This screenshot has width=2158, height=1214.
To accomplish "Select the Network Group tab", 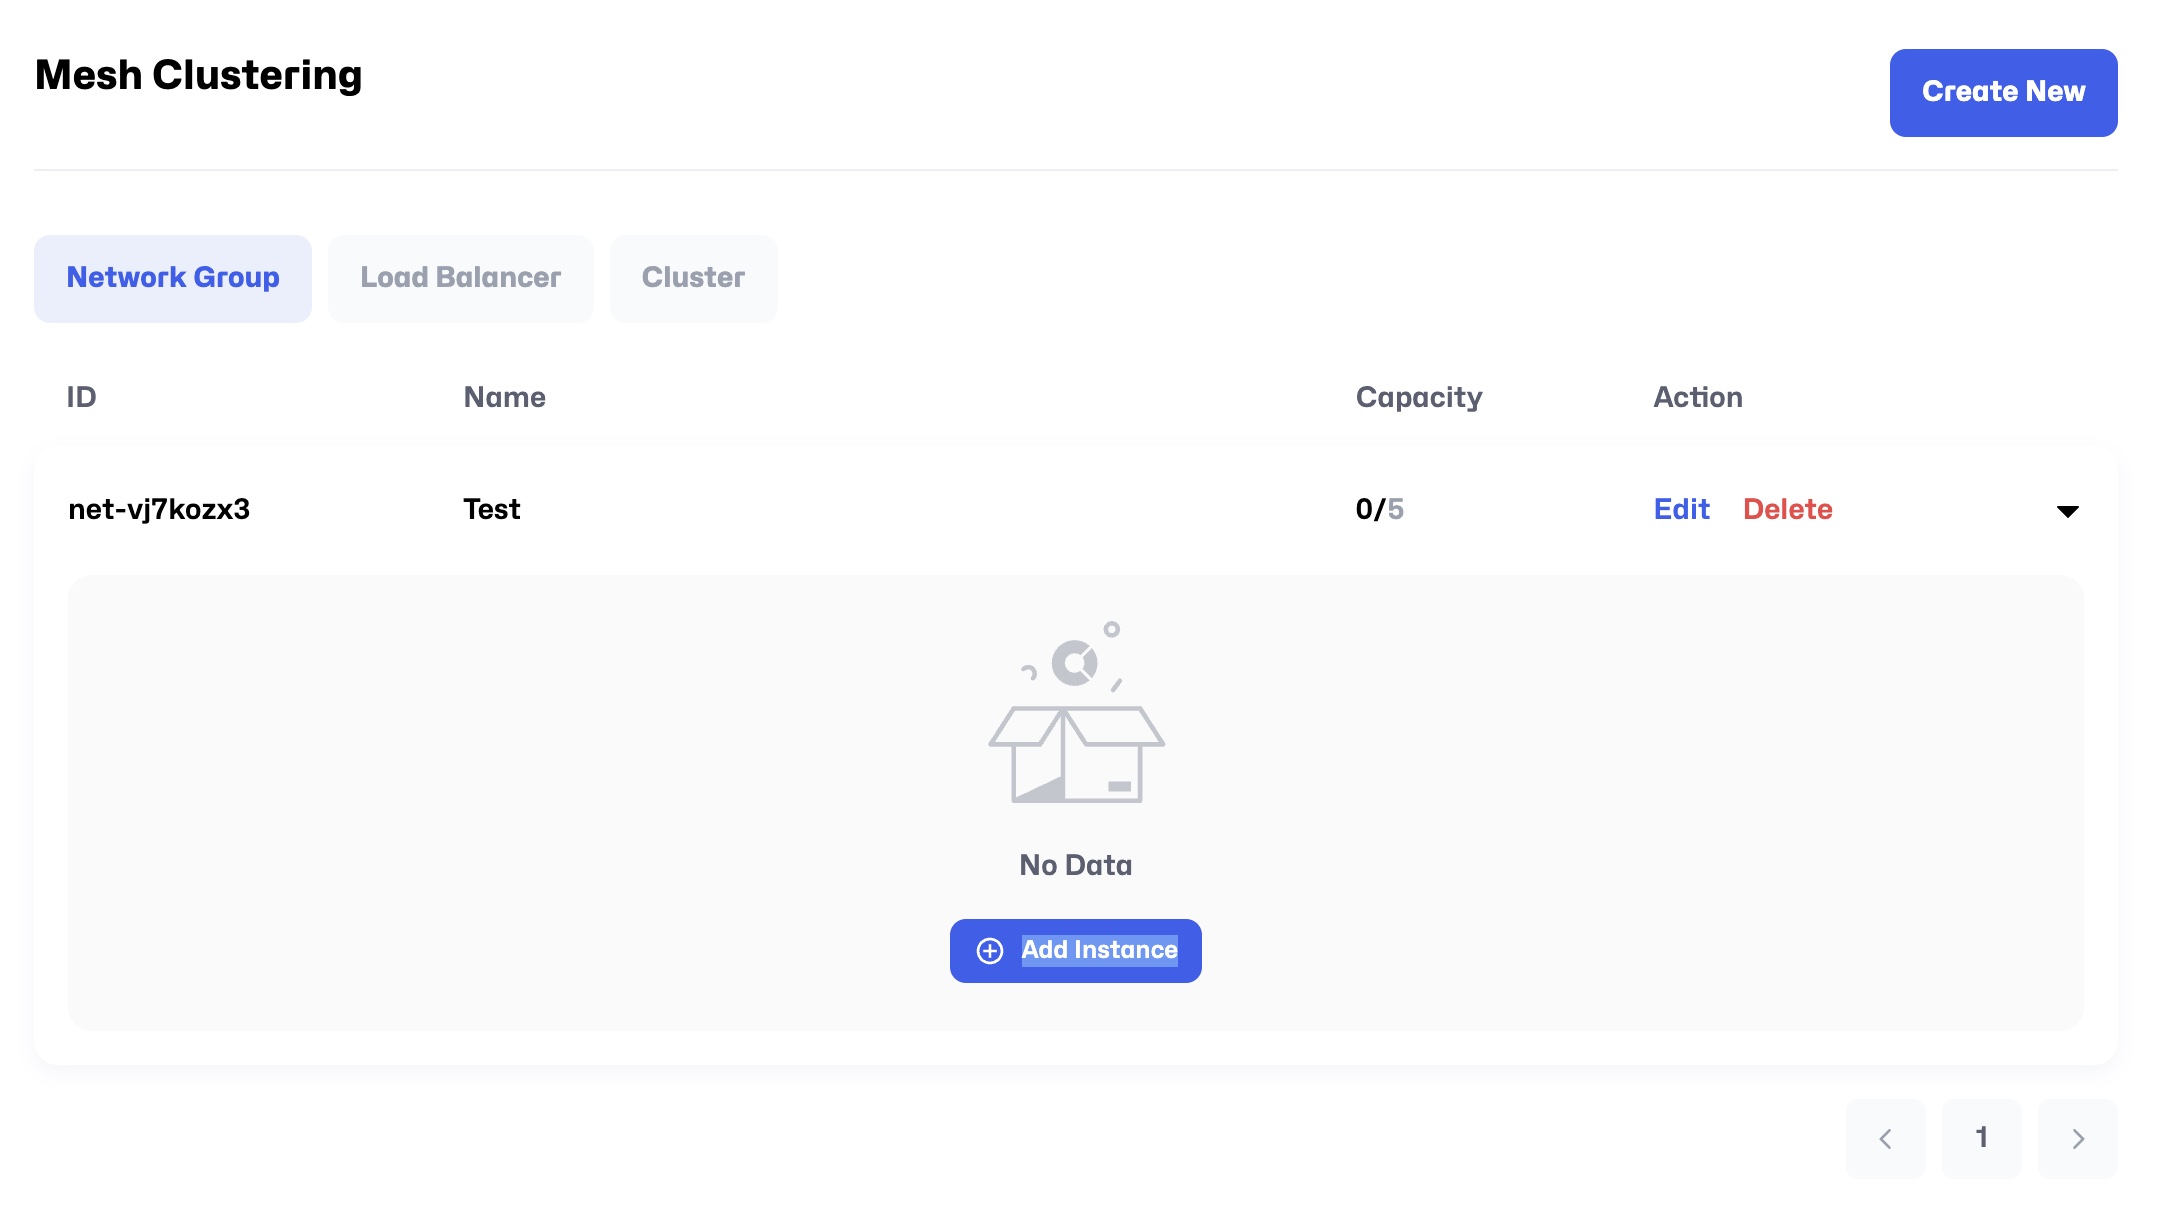I will click(172, 278).
